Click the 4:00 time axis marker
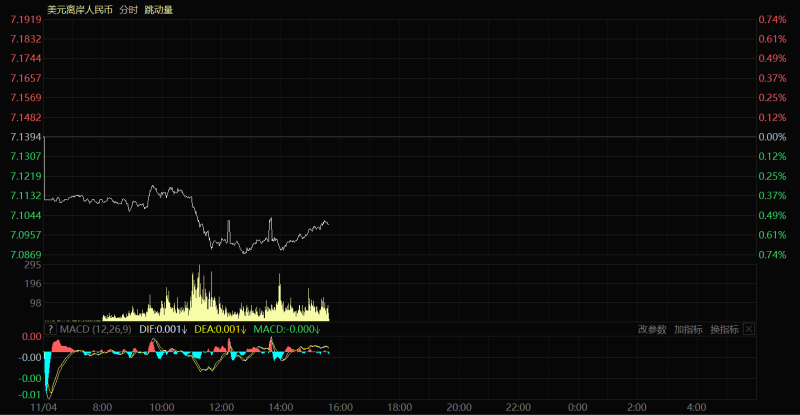The width and height of the screenshot is (800, 415). [x=696, y=407]
